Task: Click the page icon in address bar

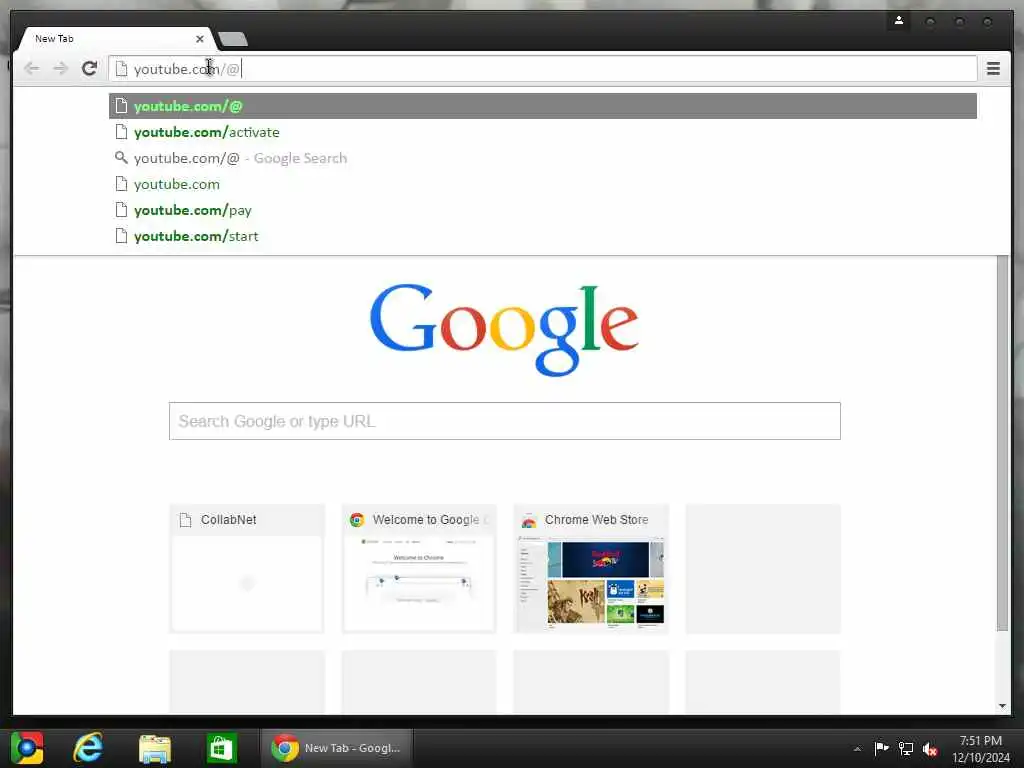Action: point(121,69)
